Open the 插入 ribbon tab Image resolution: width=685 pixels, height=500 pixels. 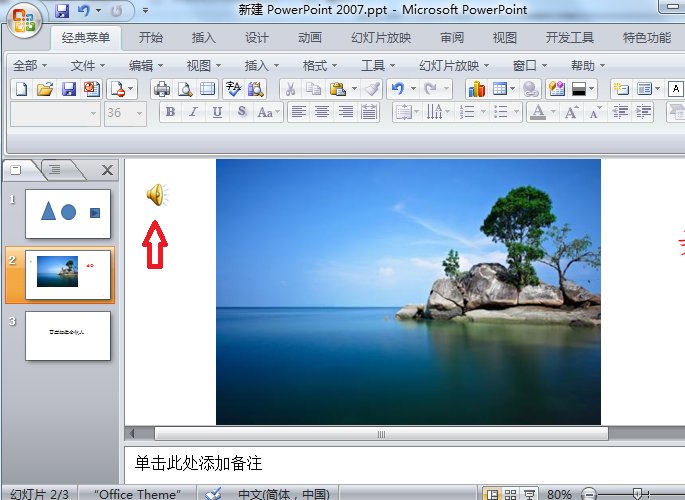pyautogui.click(x=204, y=38)
